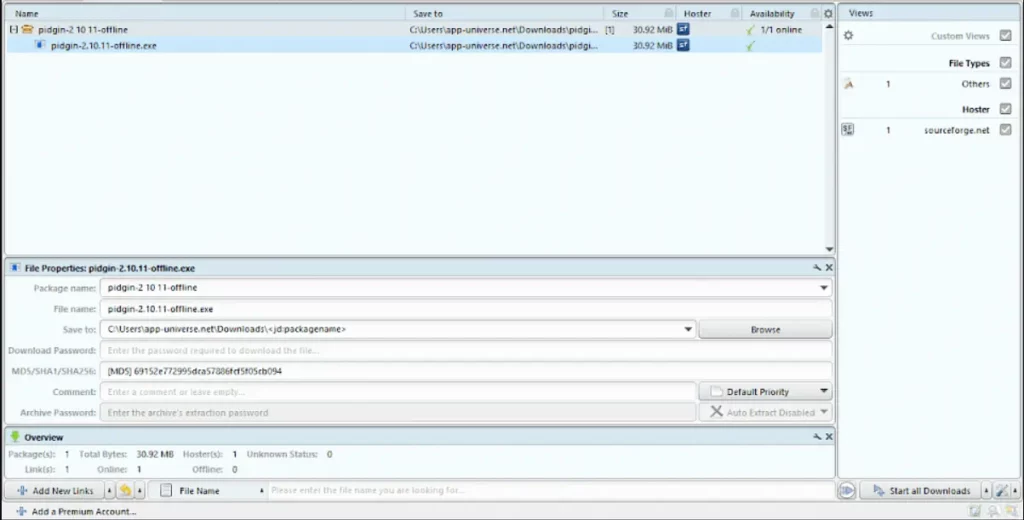Screen dimensions: 1024x520
Task: Open Add New Links options arrow
Action: (109, 491)
